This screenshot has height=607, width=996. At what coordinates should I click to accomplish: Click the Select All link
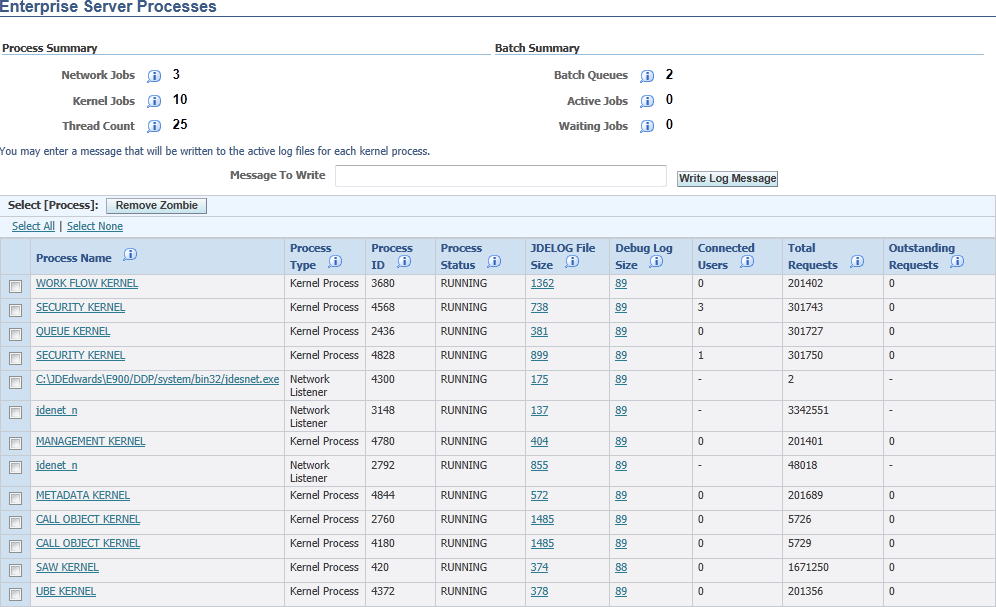(33, 226)
